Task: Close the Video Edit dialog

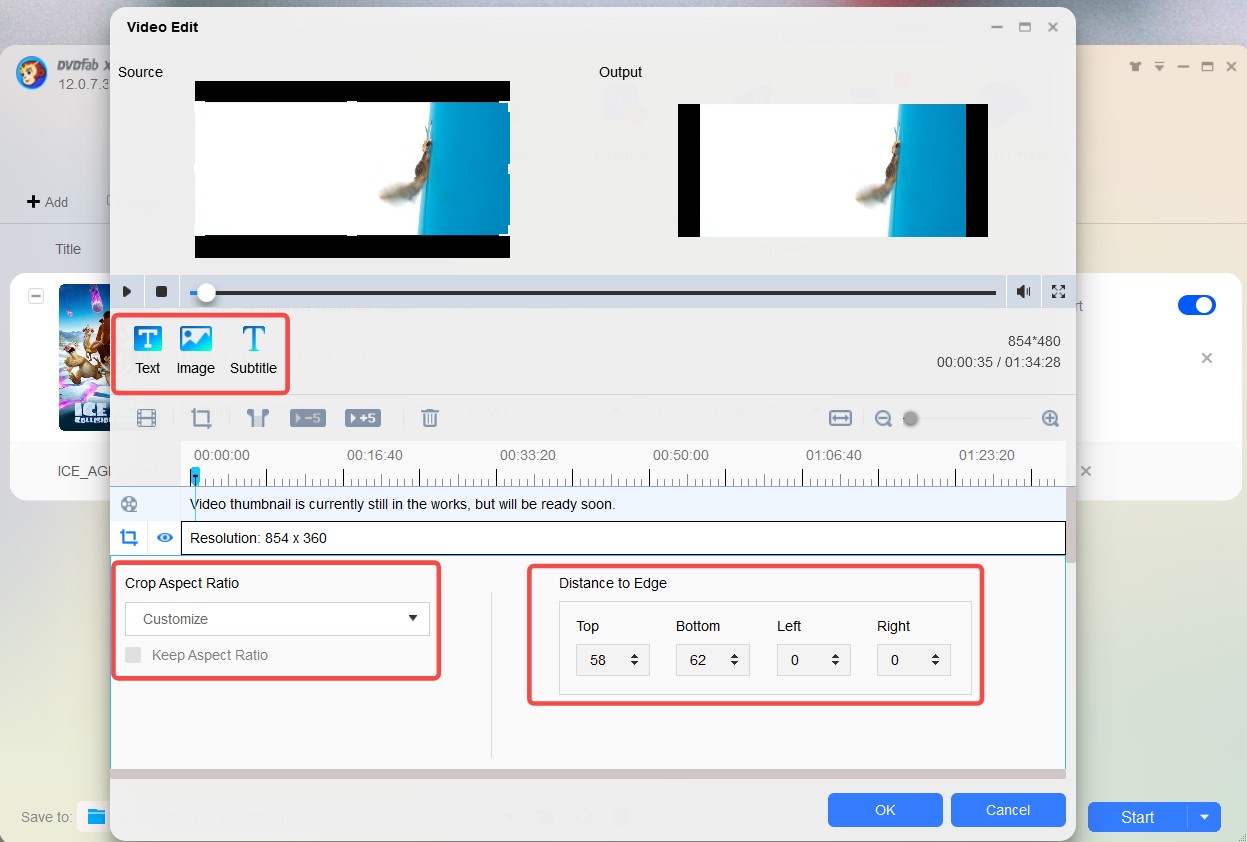Action: 1053,27
